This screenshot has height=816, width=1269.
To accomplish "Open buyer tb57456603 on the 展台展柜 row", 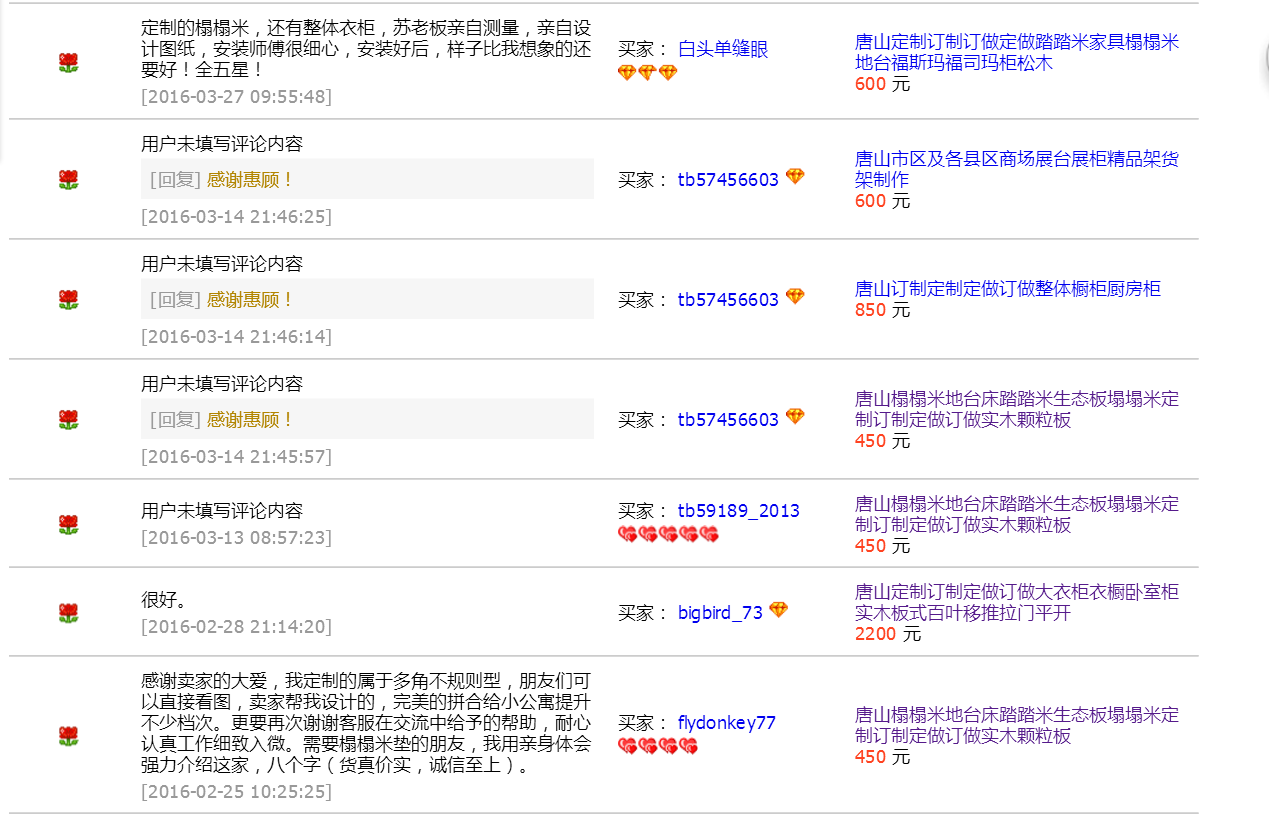I will [728, 180].
